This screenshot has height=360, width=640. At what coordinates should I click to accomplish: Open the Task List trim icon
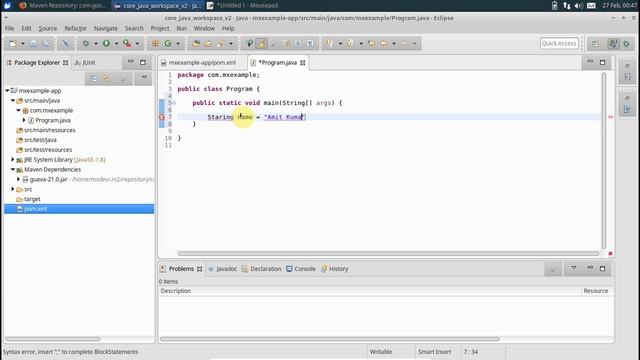pyautogui.click(x=627, y=77)
